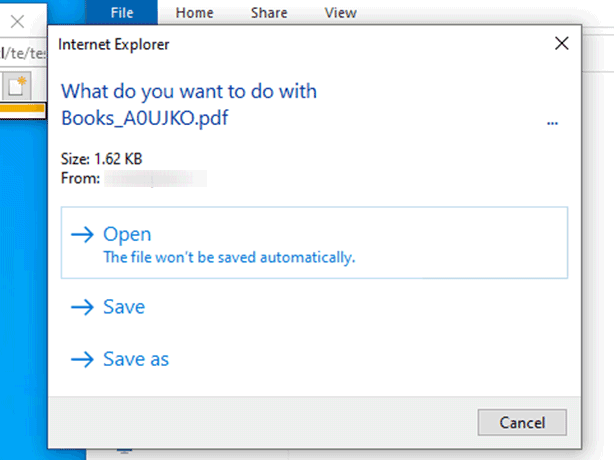Open the File ribbon tab
614x460 pixels.
tap(122, 13)
